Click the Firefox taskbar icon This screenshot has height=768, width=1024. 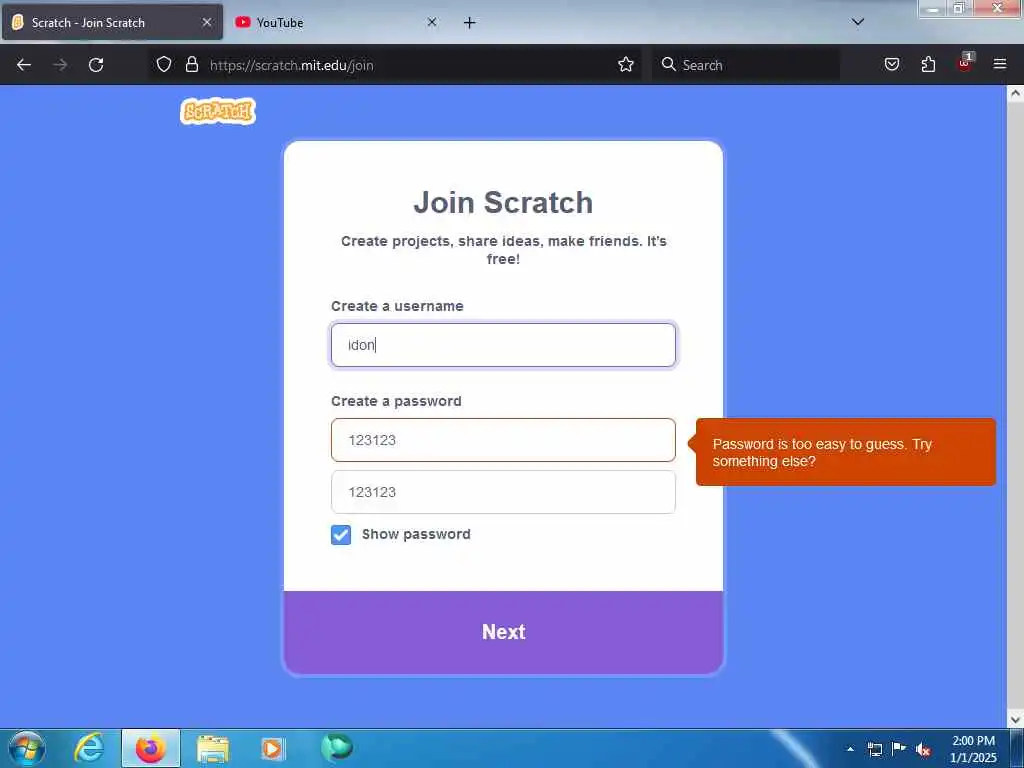pos(151,748)
